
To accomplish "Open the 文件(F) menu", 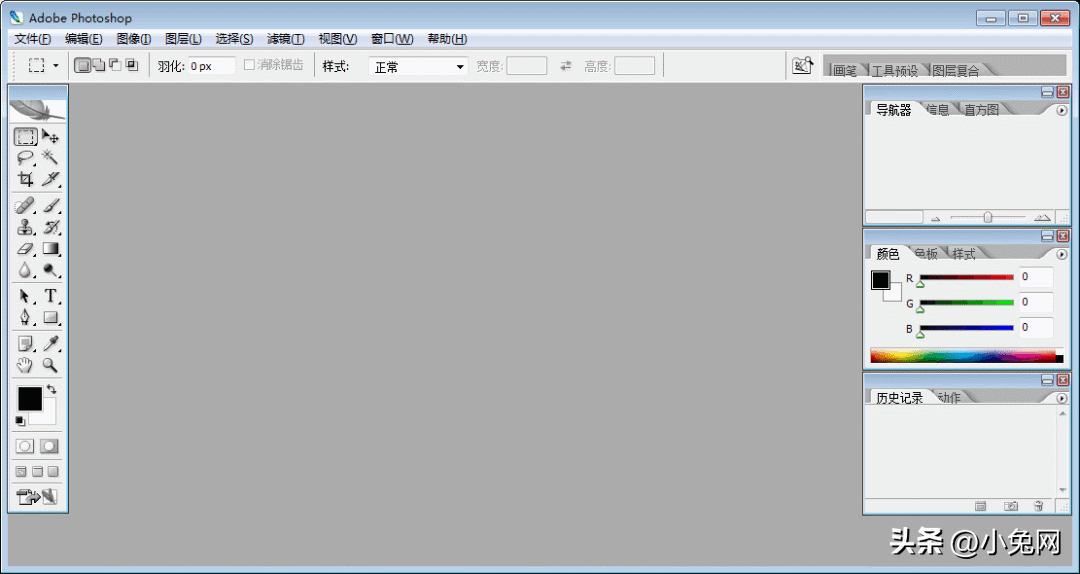I will click(33, 39).
